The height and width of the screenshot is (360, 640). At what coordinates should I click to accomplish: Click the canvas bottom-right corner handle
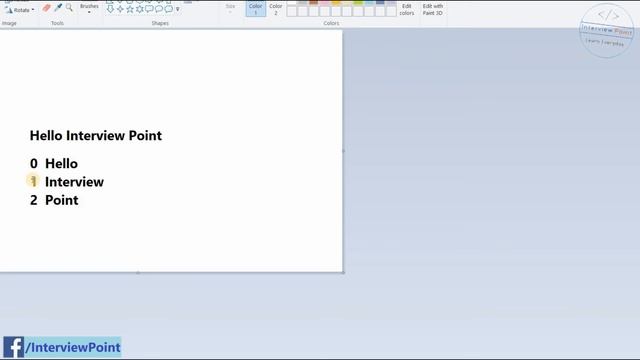click(343, 272)
